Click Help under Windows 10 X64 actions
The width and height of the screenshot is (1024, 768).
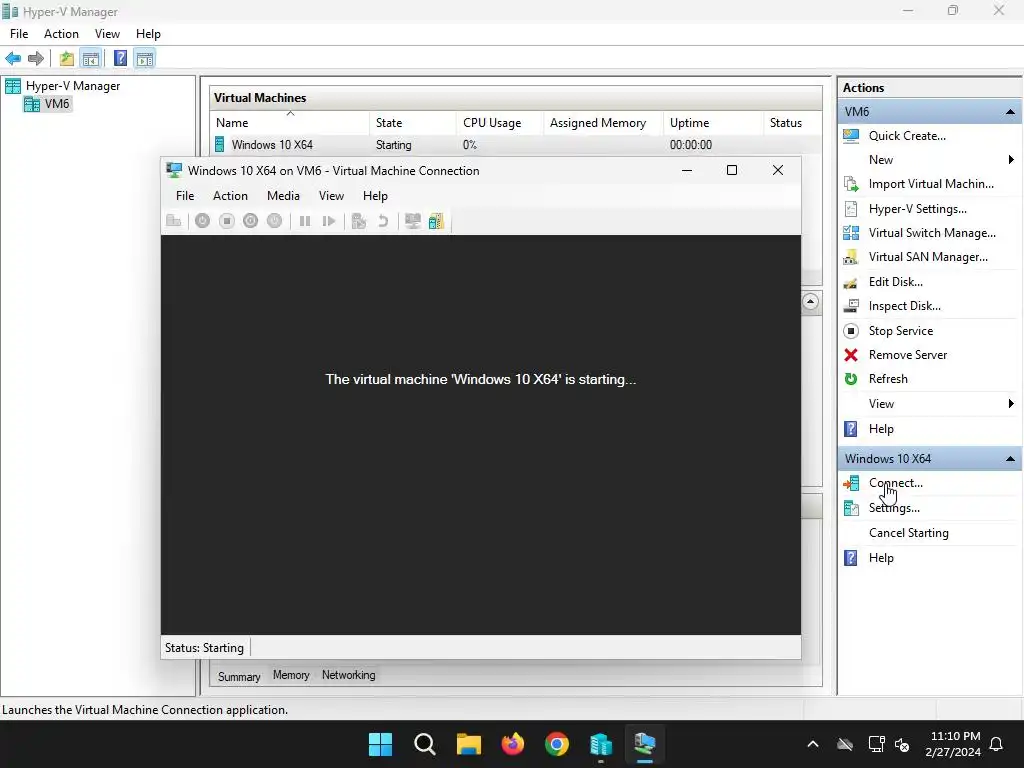tap(881, 558)
